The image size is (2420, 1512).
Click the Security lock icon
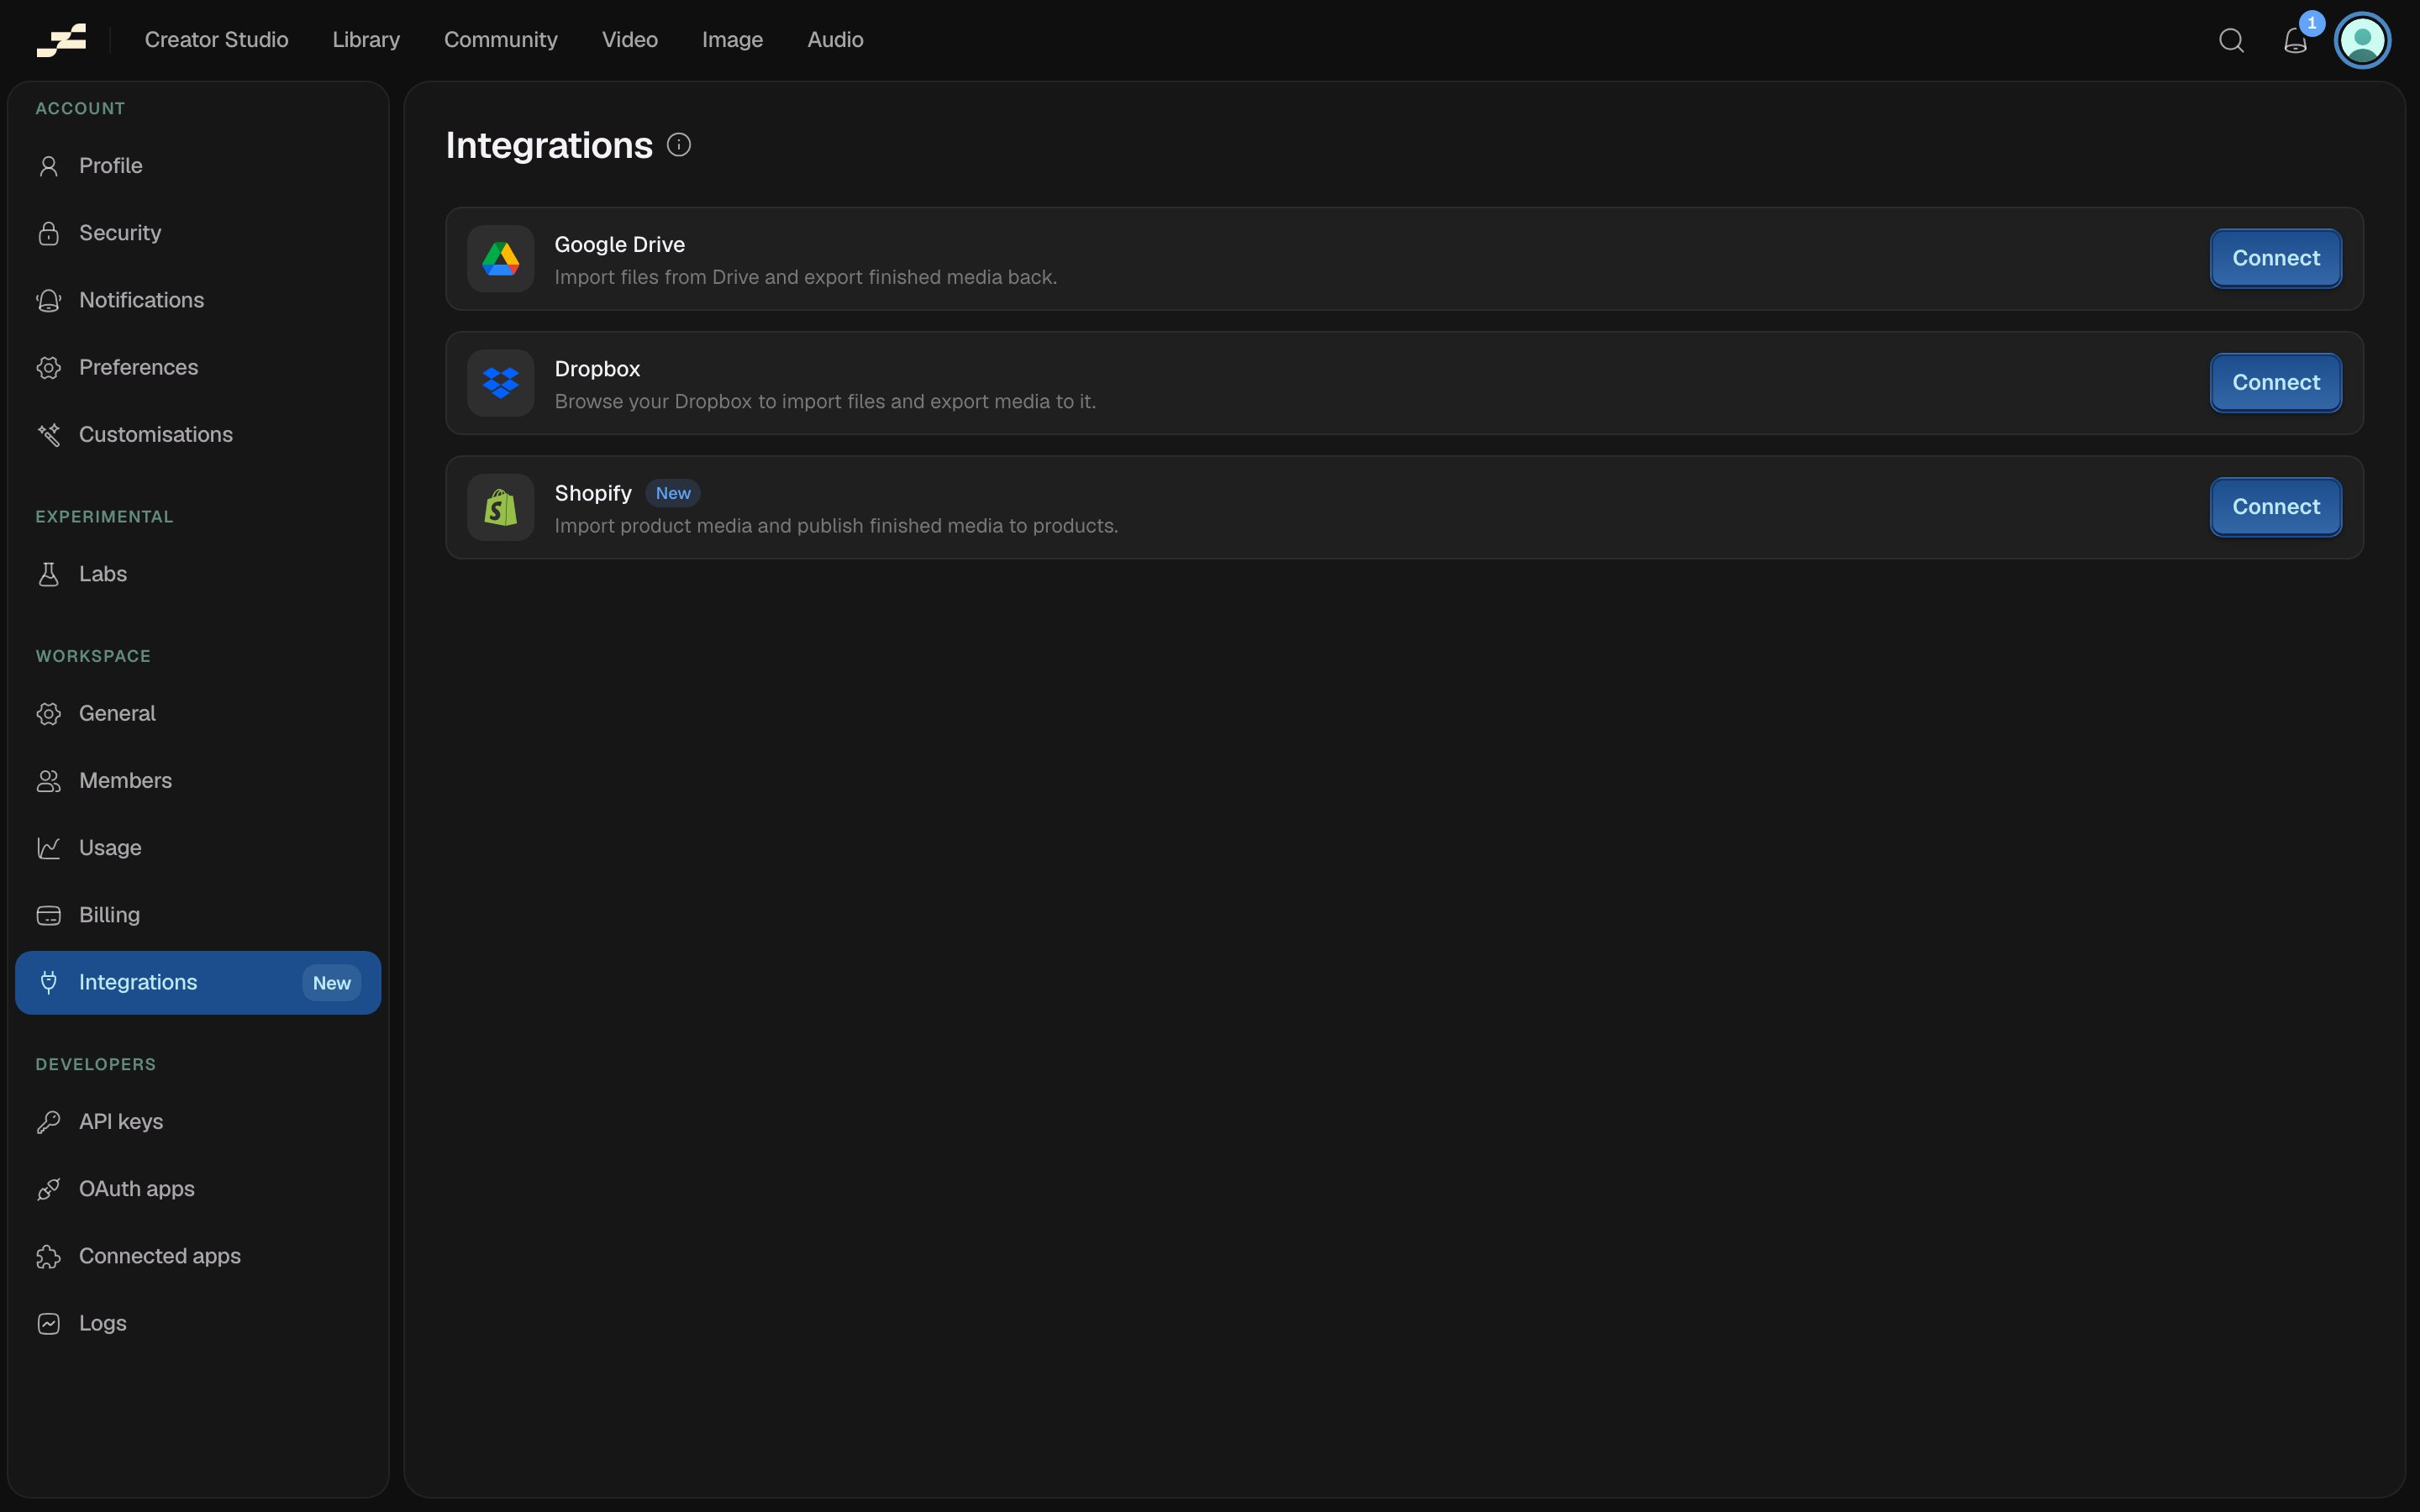[x=48, y=233]
